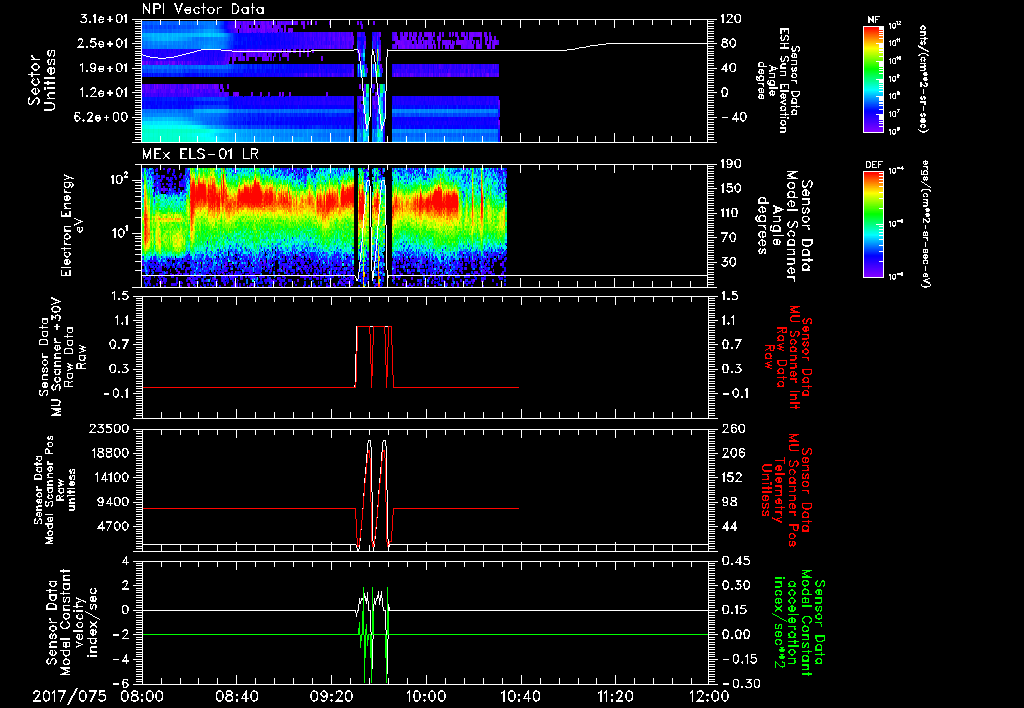Click the 4700 scanner position tick
The image size is (1024, 708).
point(113,526)
